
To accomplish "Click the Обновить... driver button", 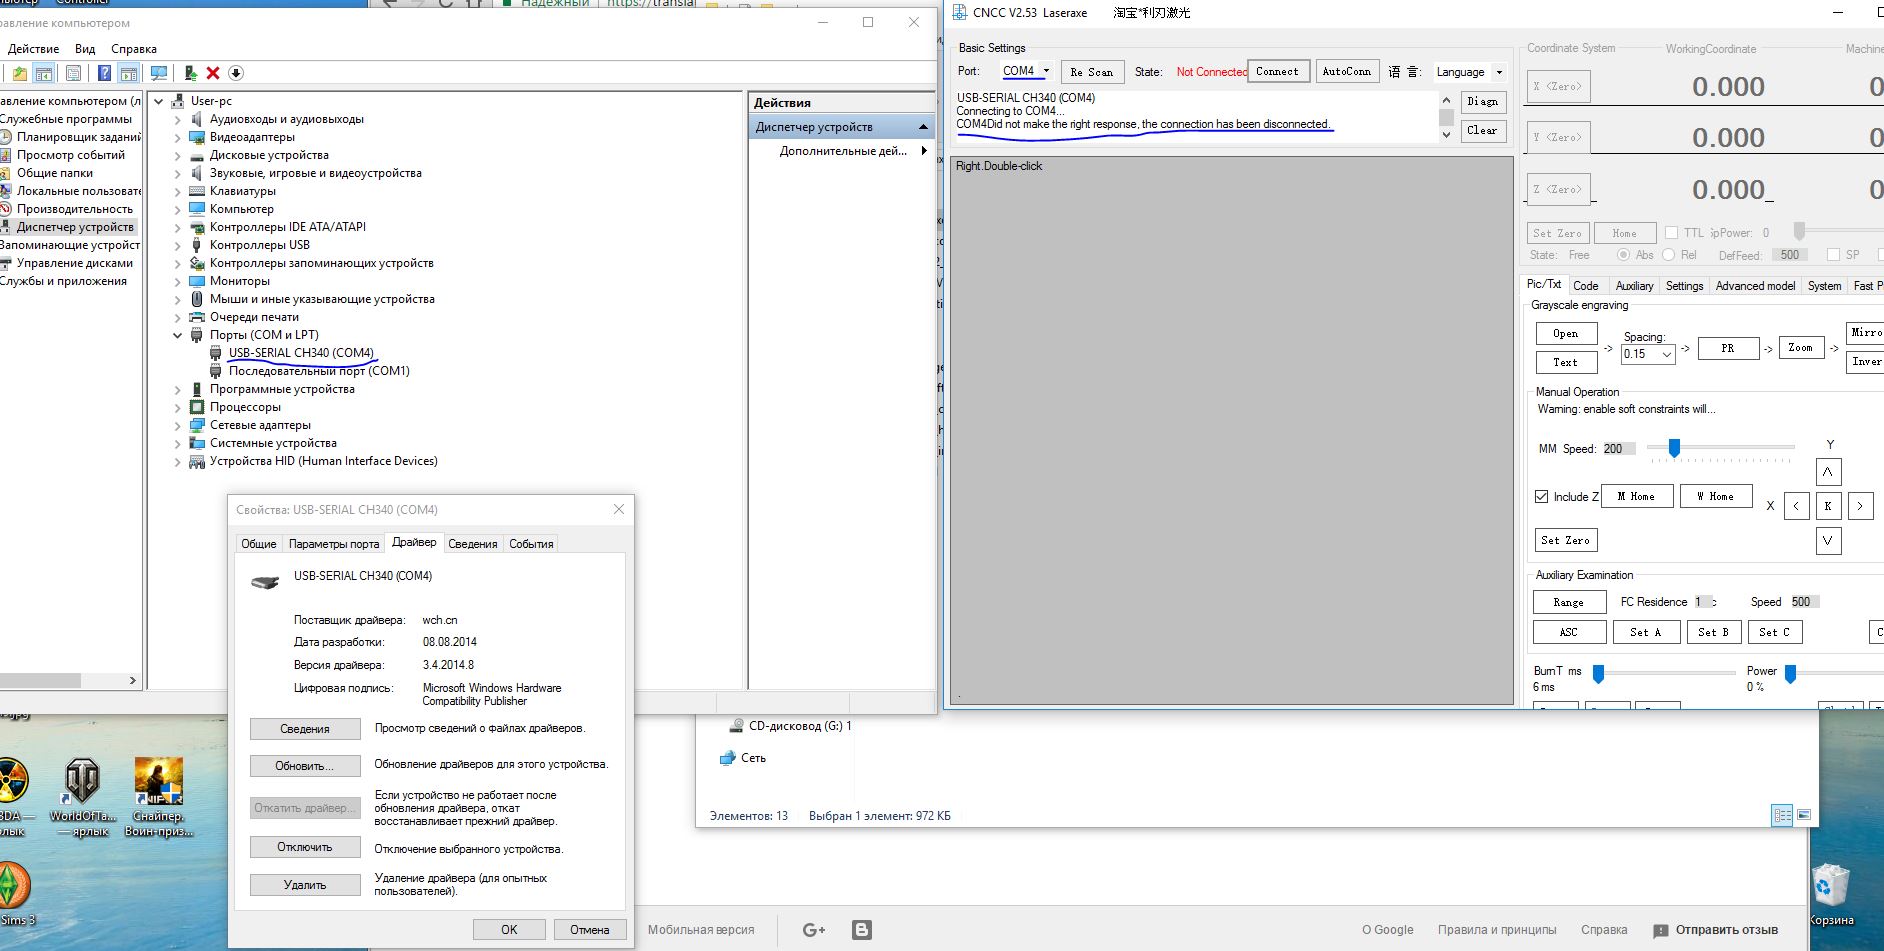I will tap(305, 766).
